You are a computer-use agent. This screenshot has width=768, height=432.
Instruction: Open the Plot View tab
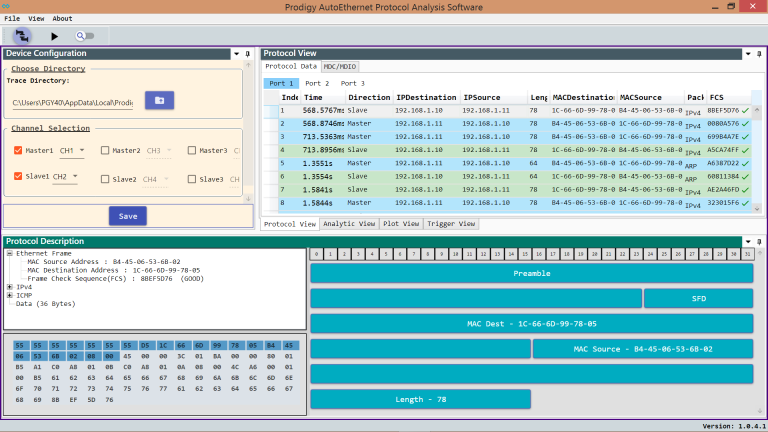point(401,224)
